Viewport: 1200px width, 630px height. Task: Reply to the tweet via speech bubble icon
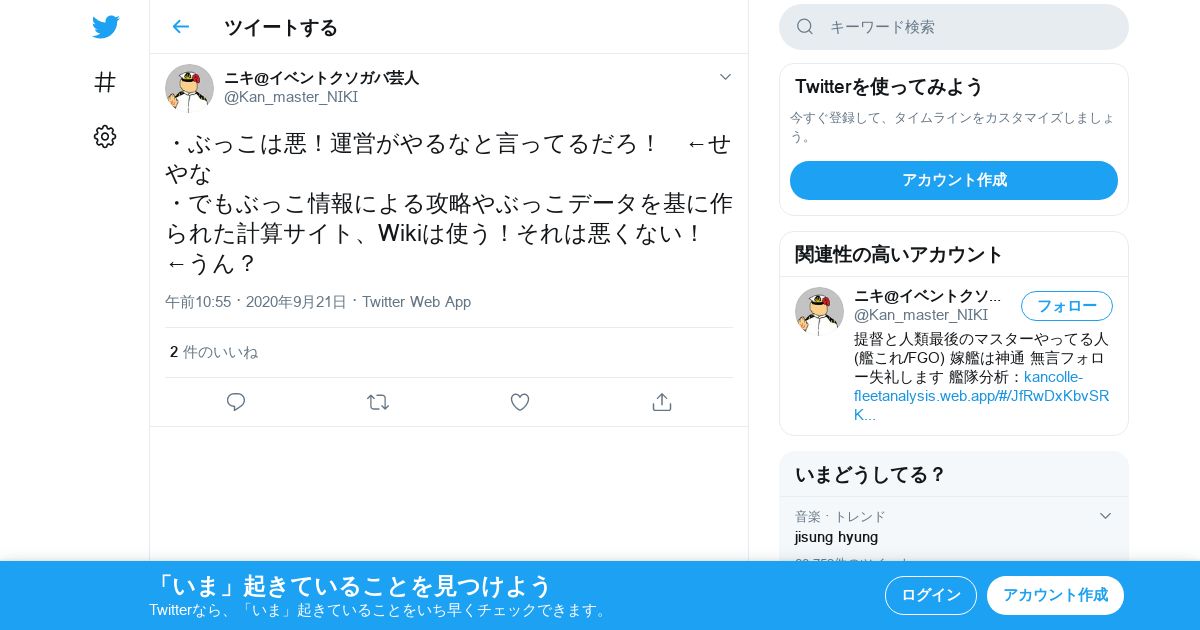236,402
